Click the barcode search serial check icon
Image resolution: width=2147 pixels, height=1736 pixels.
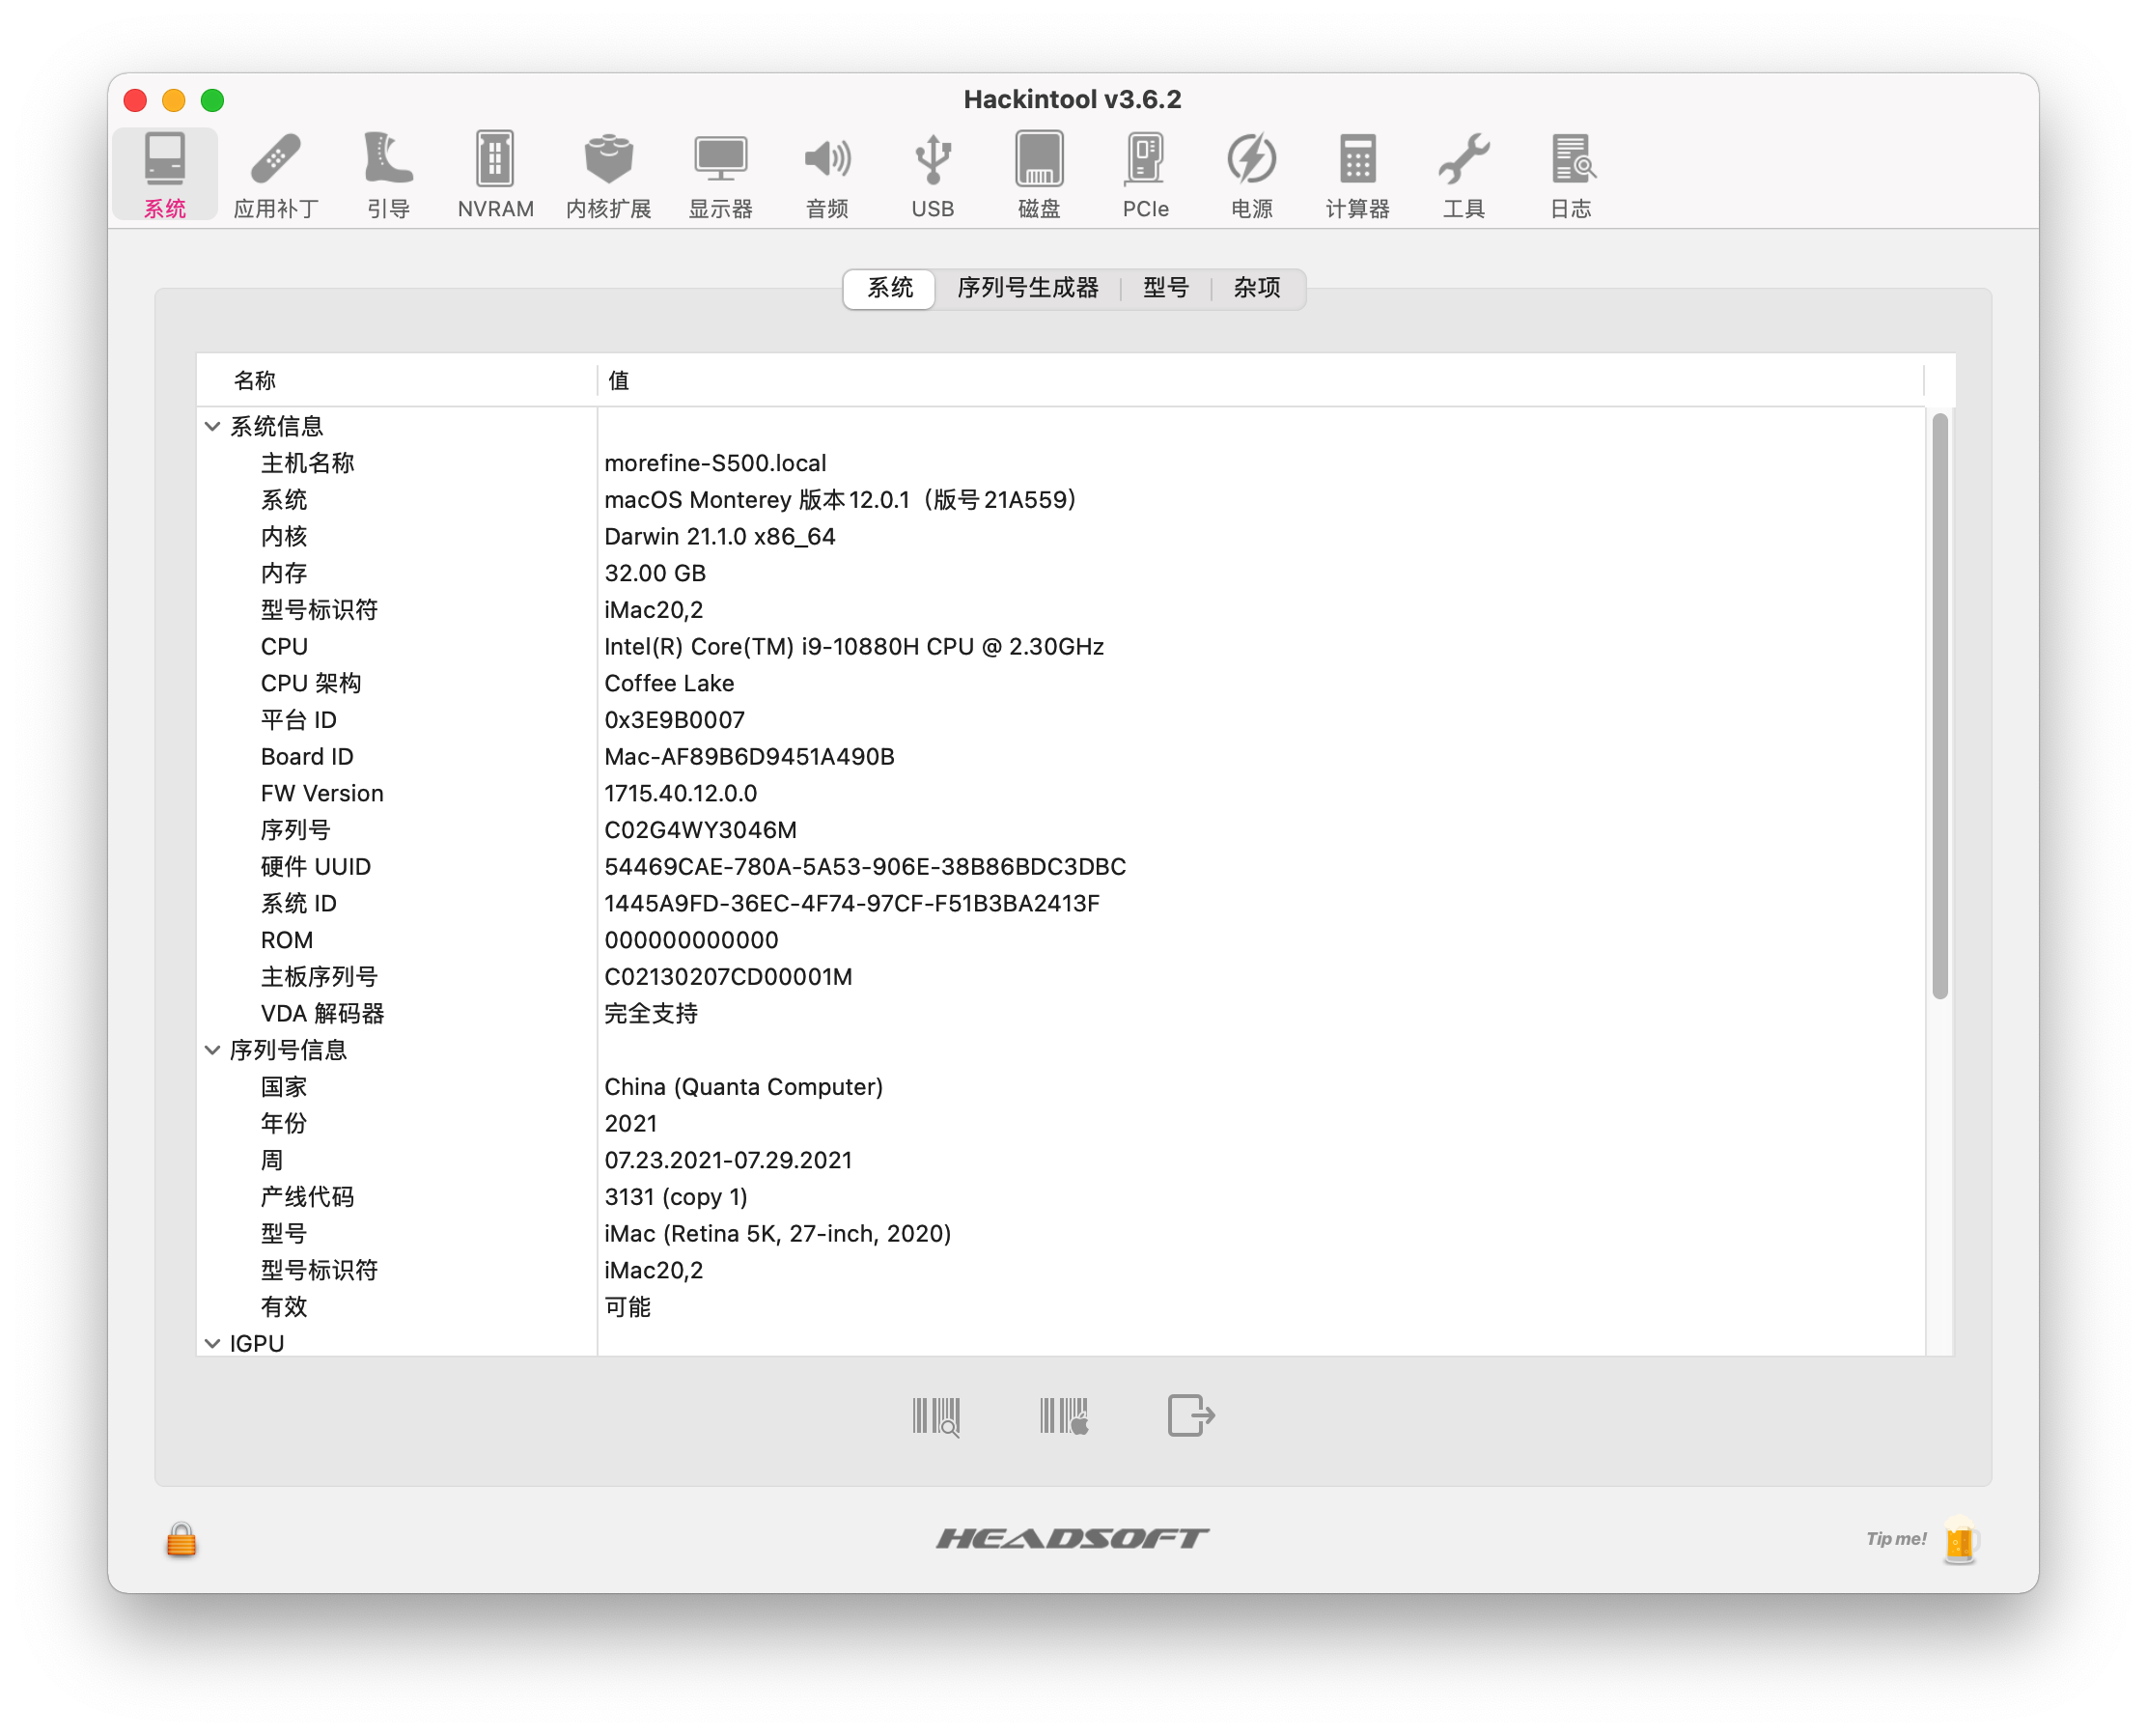pyautogui.click(x=936, y=1416)
